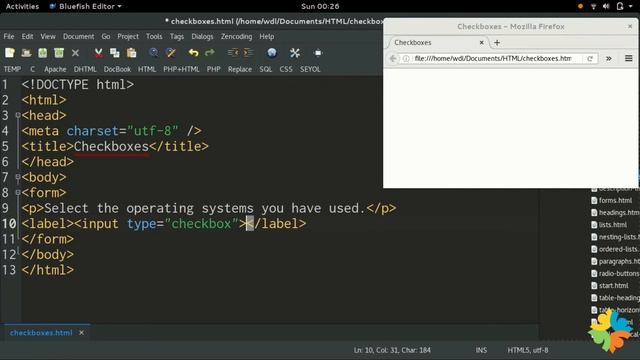This screenshot has height=360, width=640.
Task: Open the Tags menu
Action: [x=177, y=36]
